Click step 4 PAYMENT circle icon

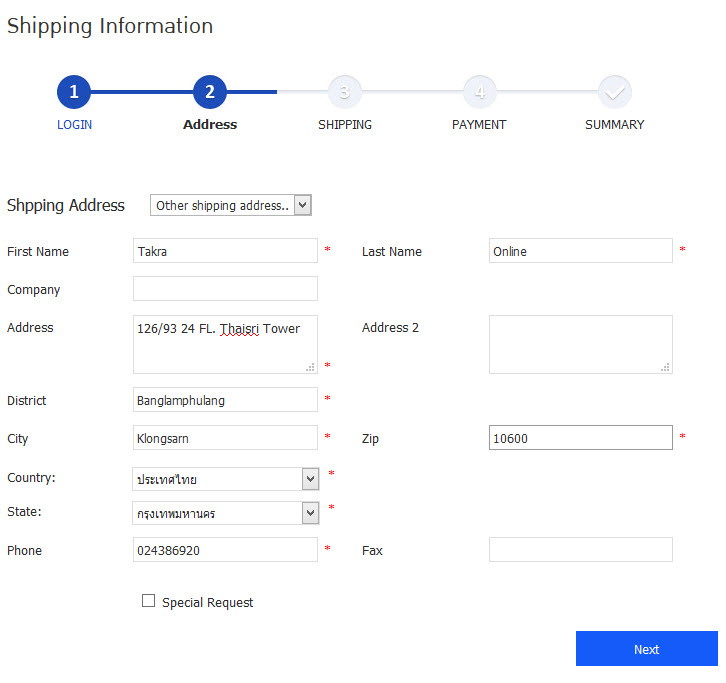point(480,93)
